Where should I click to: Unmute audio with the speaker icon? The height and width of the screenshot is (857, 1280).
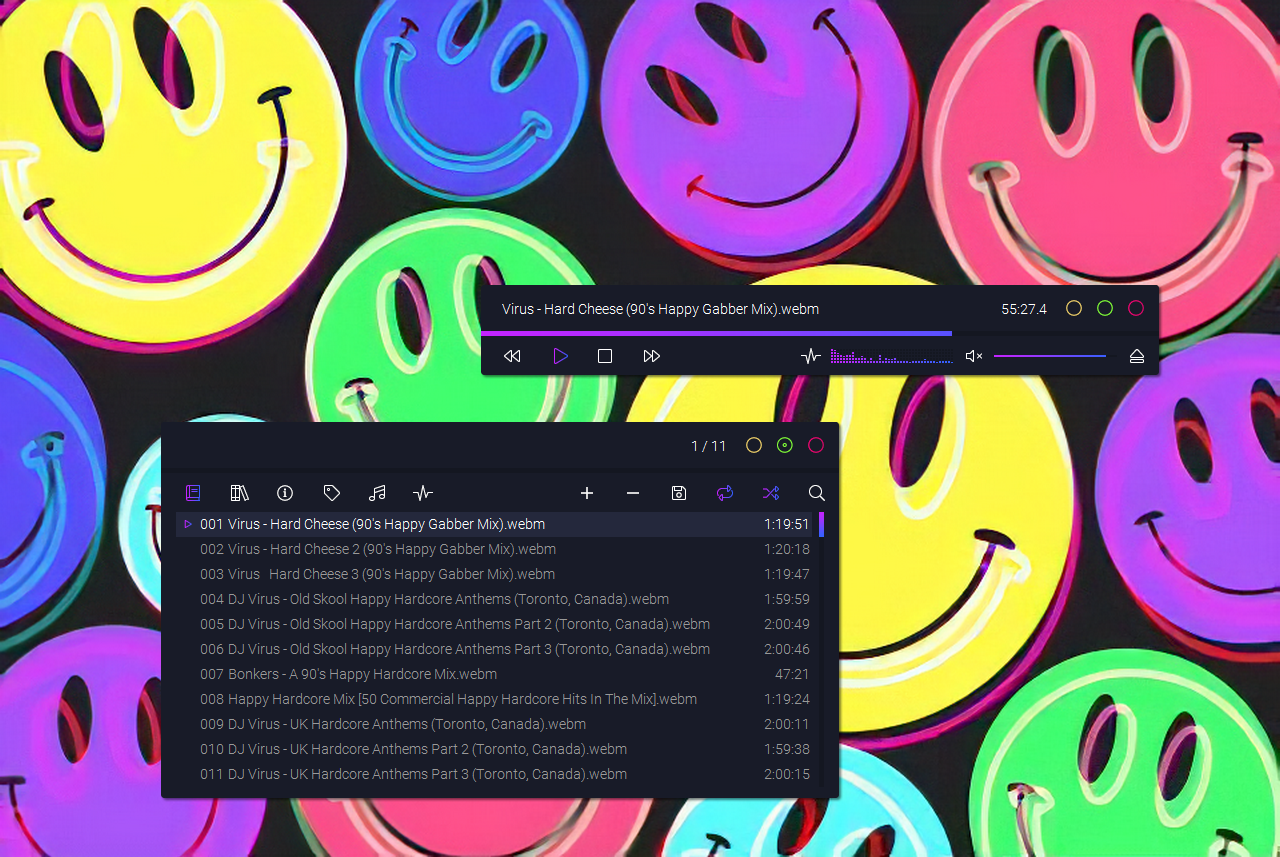coord(974,356)
